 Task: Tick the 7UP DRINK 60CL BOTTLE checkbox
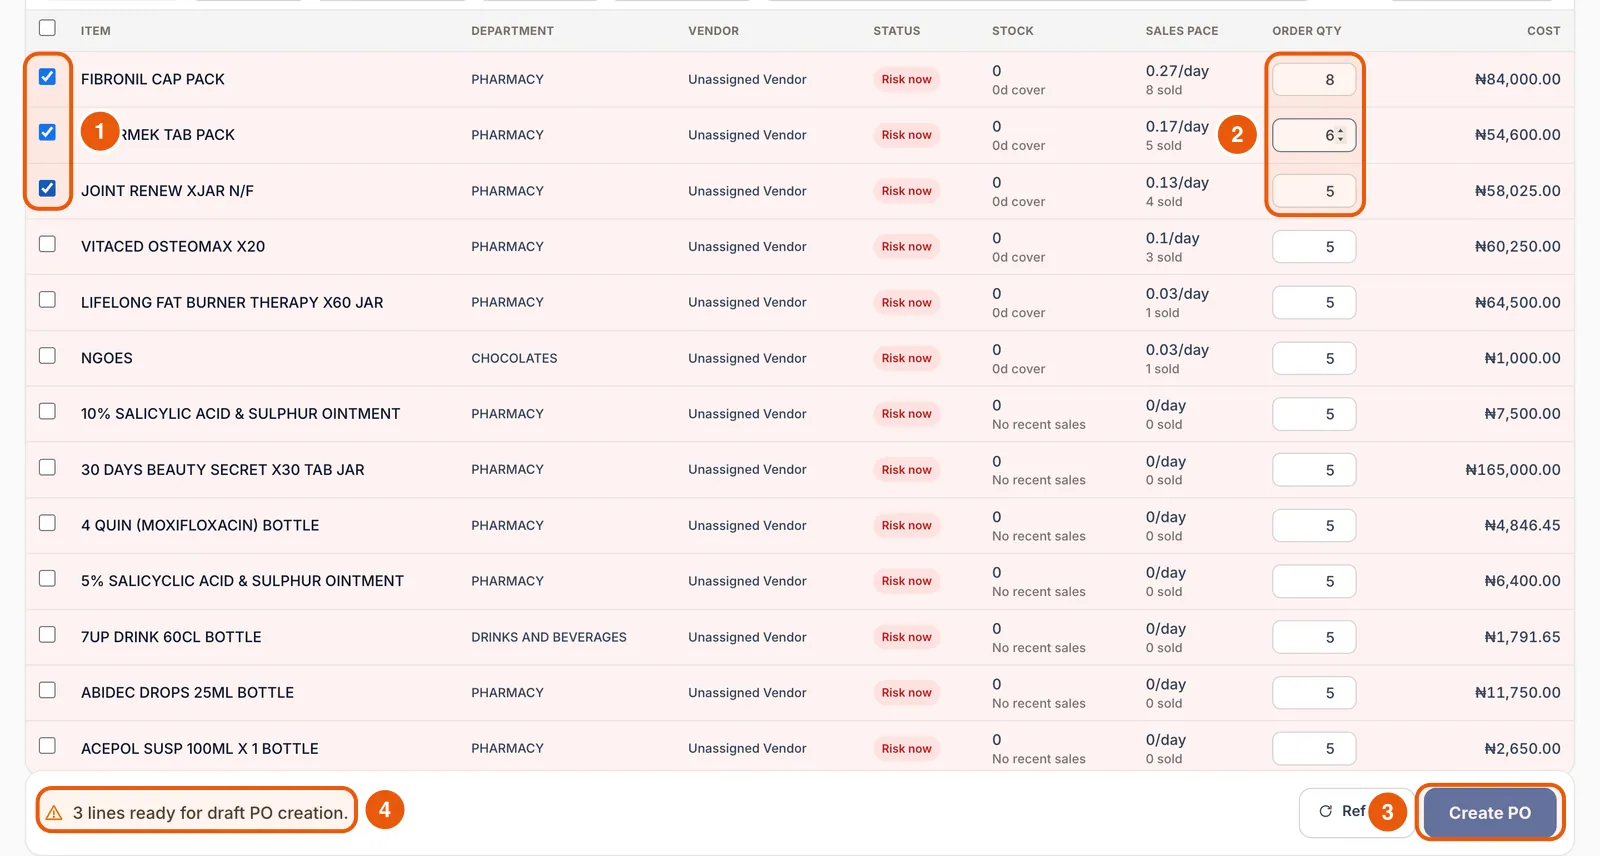47,635
